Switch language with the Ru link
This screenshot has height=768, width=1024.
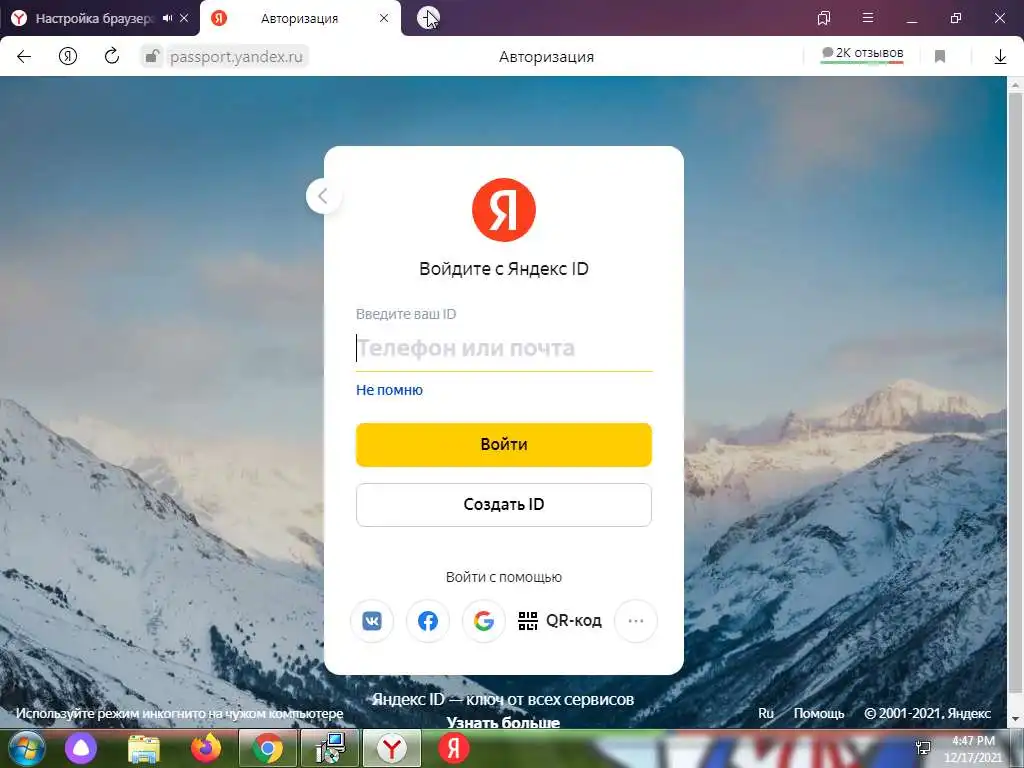click(766, 713)
